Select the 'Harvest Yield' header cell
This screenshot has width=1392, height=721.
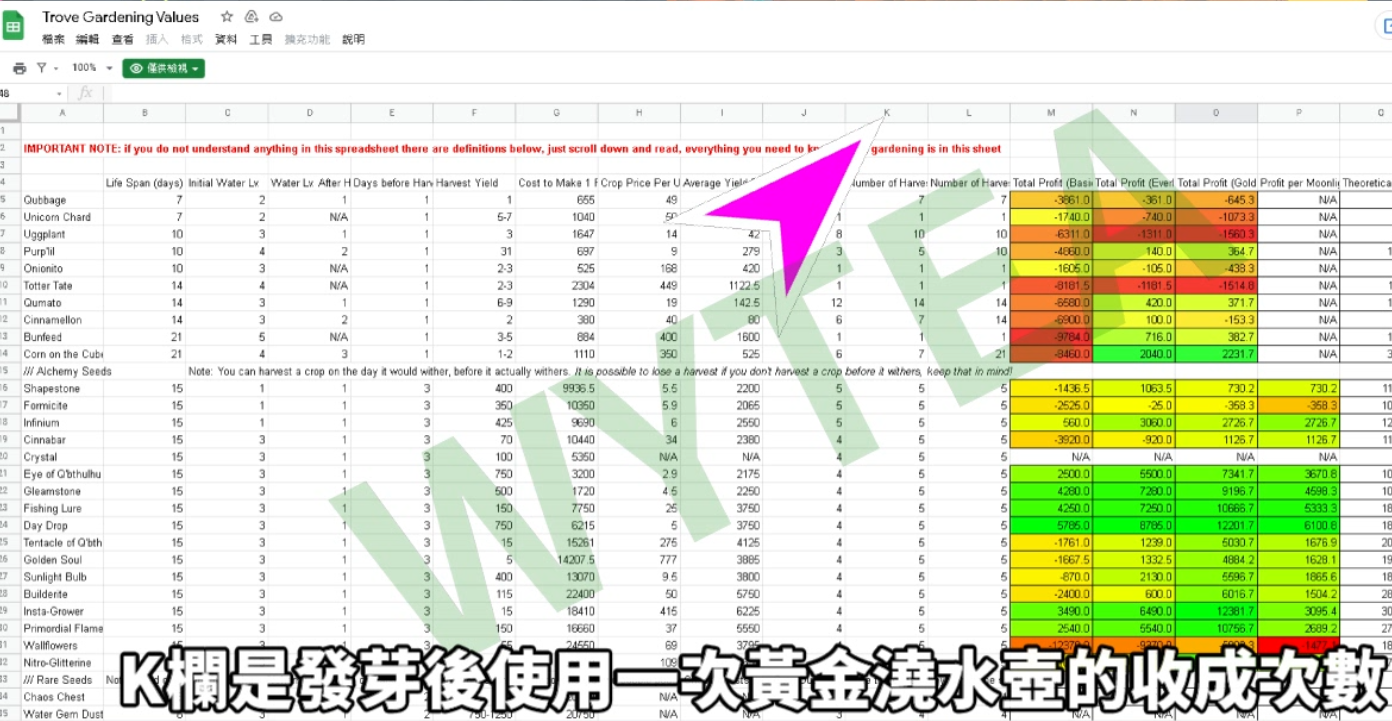[474, 183]
